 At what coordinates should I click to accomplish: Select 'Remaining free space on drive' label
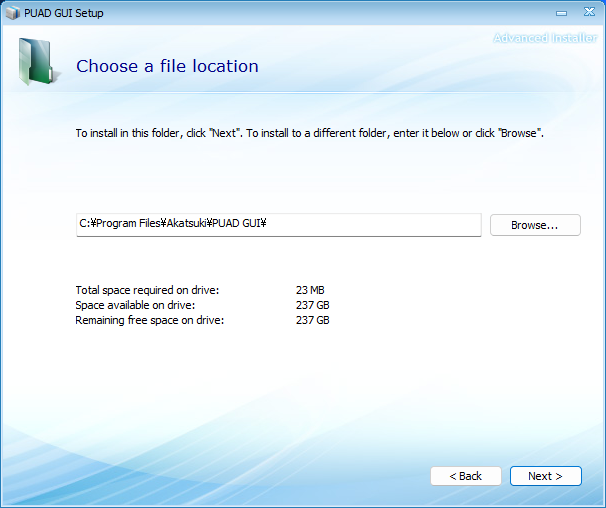(150, 320)
